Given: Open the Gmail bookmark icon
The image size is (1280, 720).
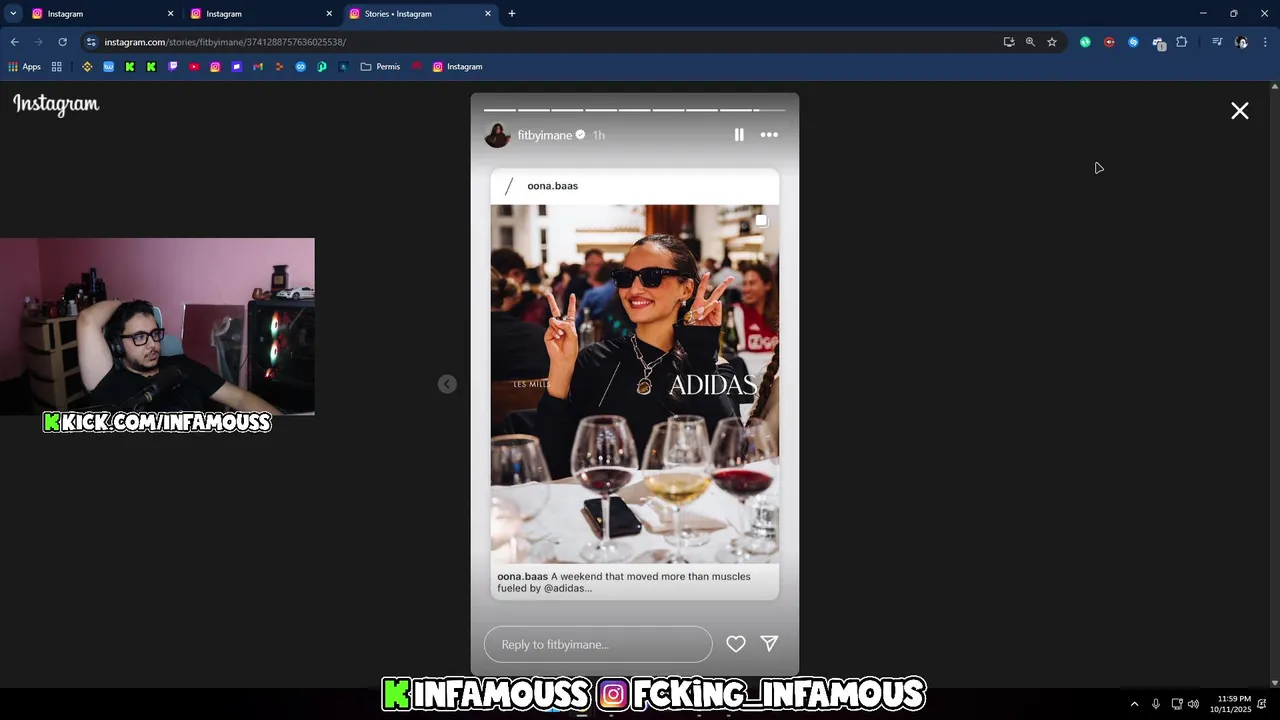Looking at the screenshot, I should (x=258, y=67).
